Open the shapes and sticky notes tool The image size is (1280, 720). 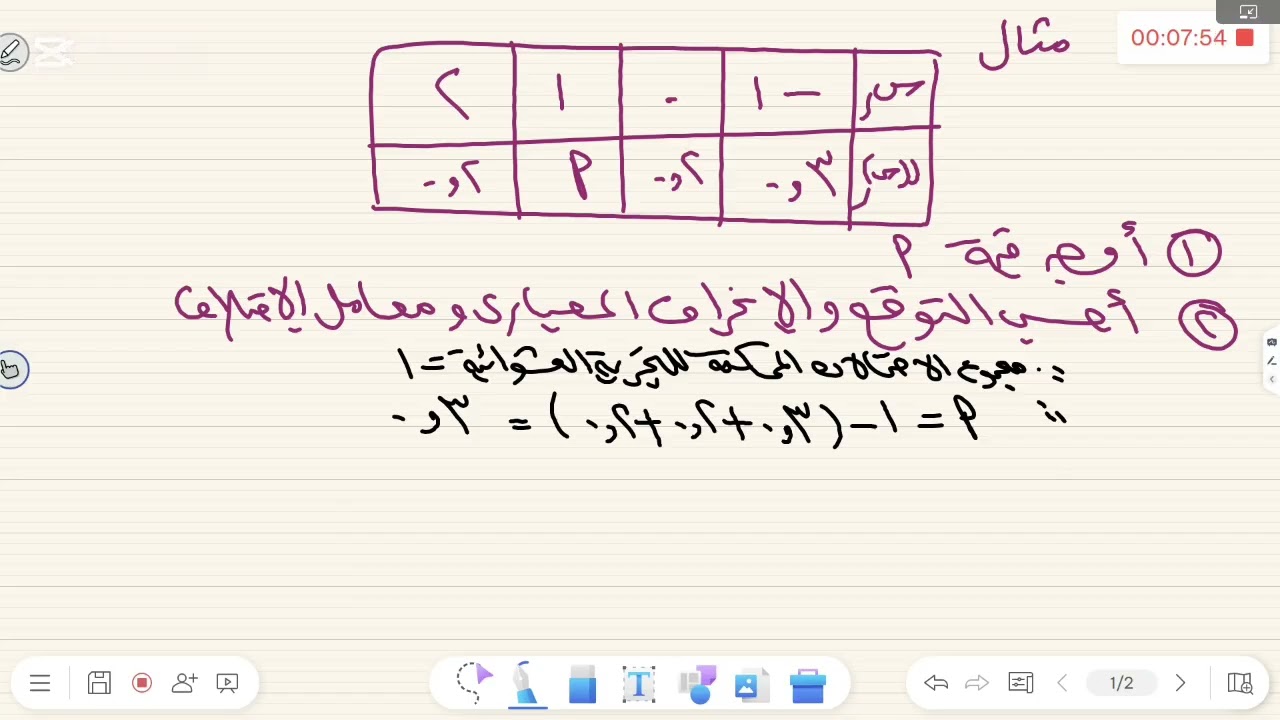[x=697, y=685]
